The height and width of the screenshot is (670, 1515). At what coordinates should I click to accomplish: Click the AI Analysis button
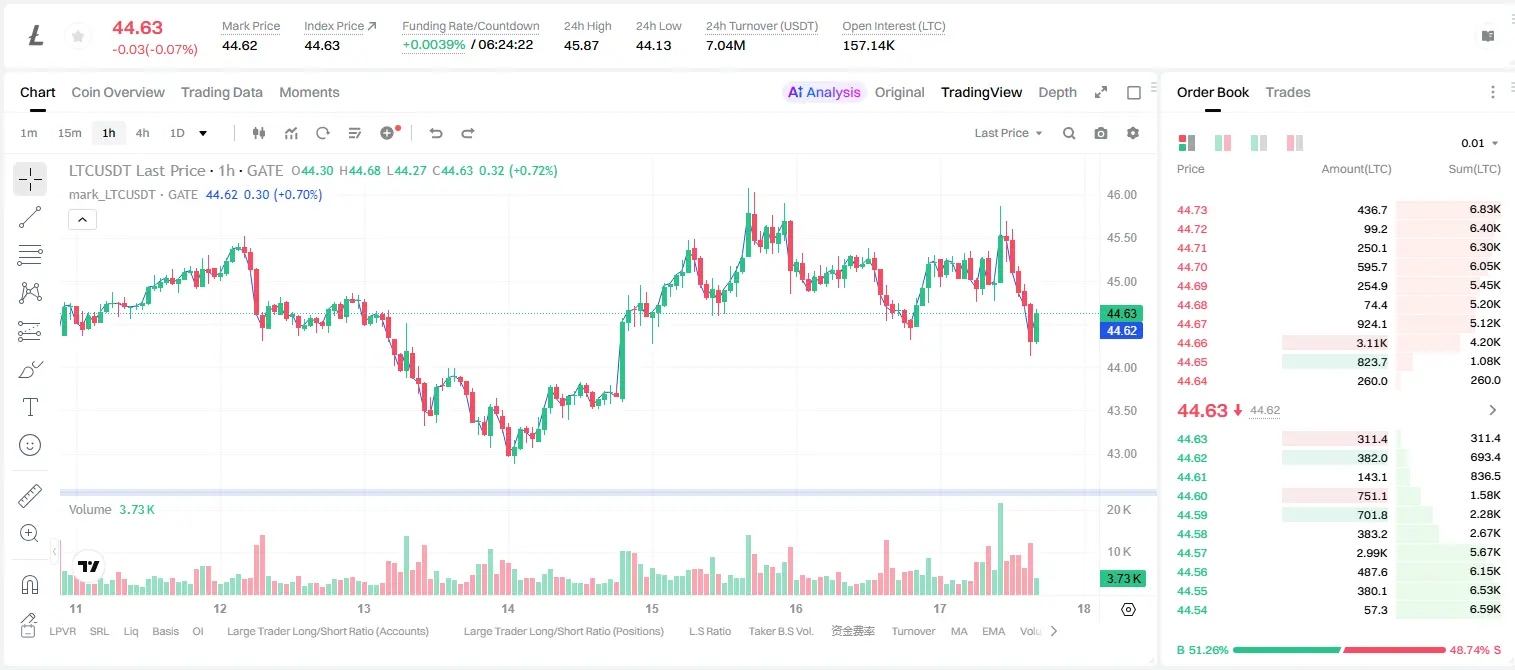[824, 92]
